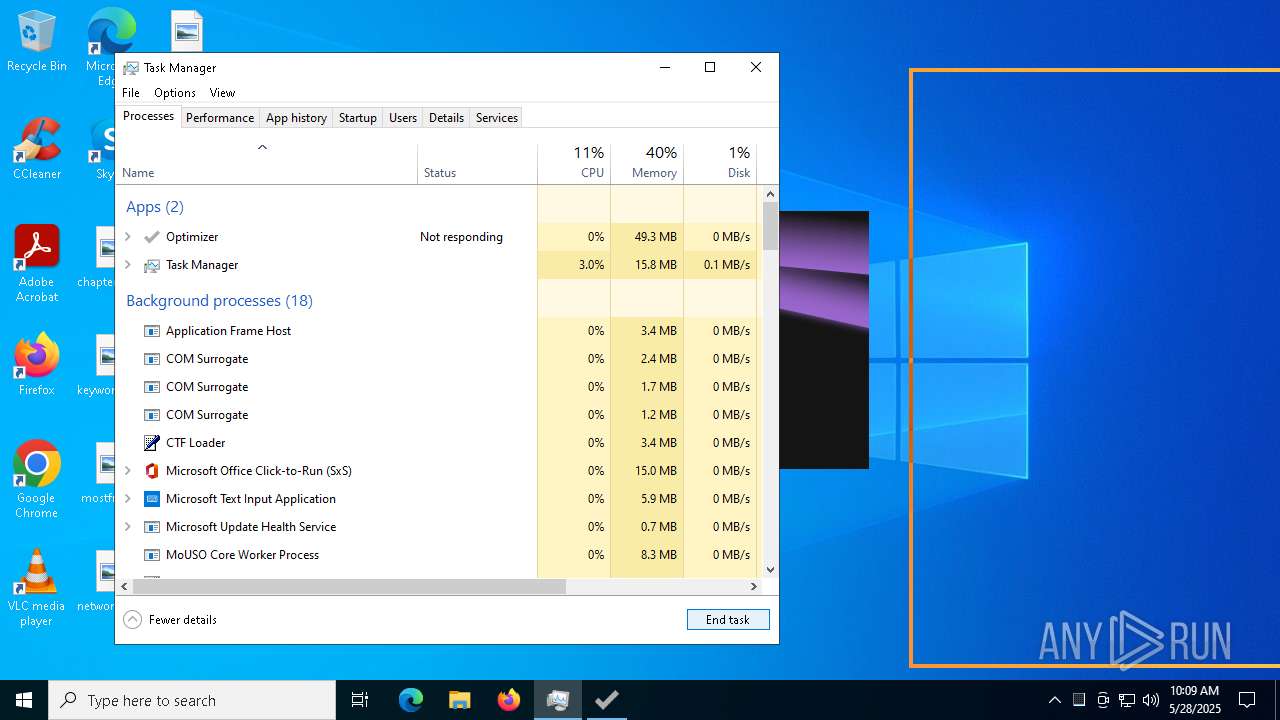Expand the Microsoft Update Health Service group
The height and width of the screenshot is (720, 1280).
pyautogui.click(x=128, y=527)
